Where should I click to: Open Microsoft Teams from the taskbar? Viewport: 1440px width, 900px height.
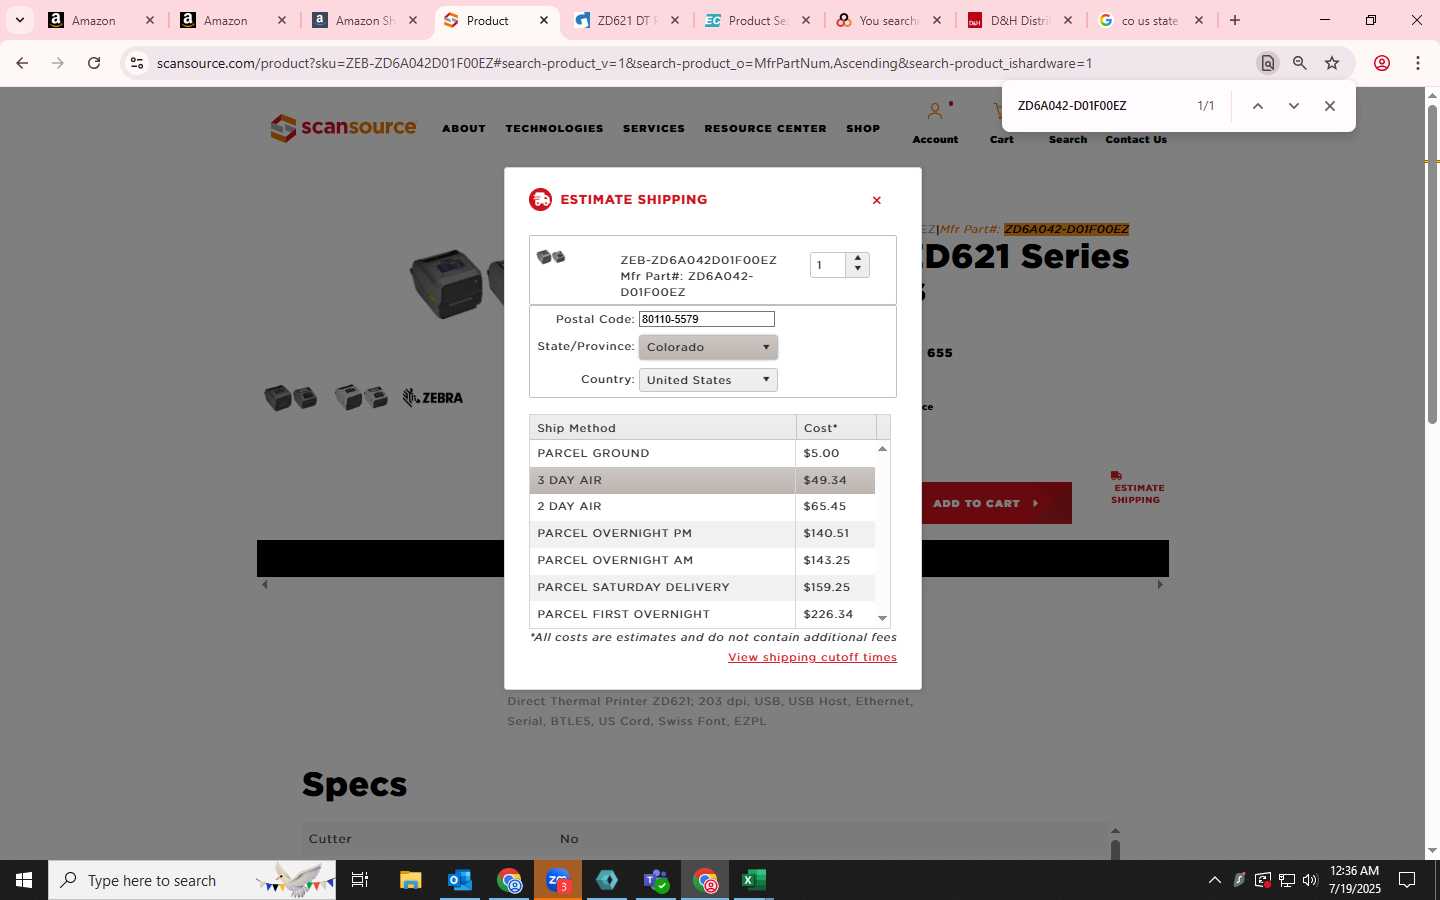[x=656, y=880]
